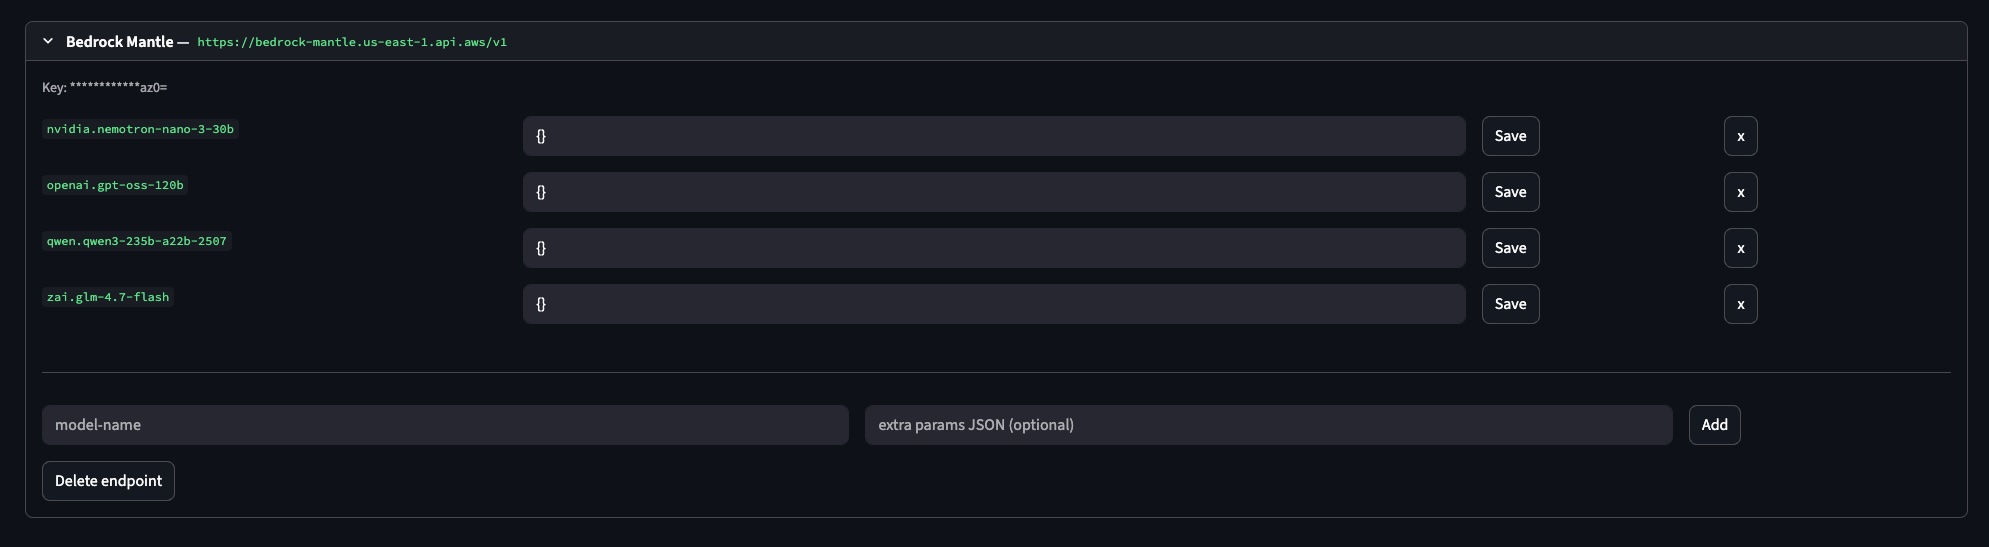Viewport: 1989px width, 547px height.
Task: Collapse the Bedrock Mantle endpoint section
Action: point(48,41)
